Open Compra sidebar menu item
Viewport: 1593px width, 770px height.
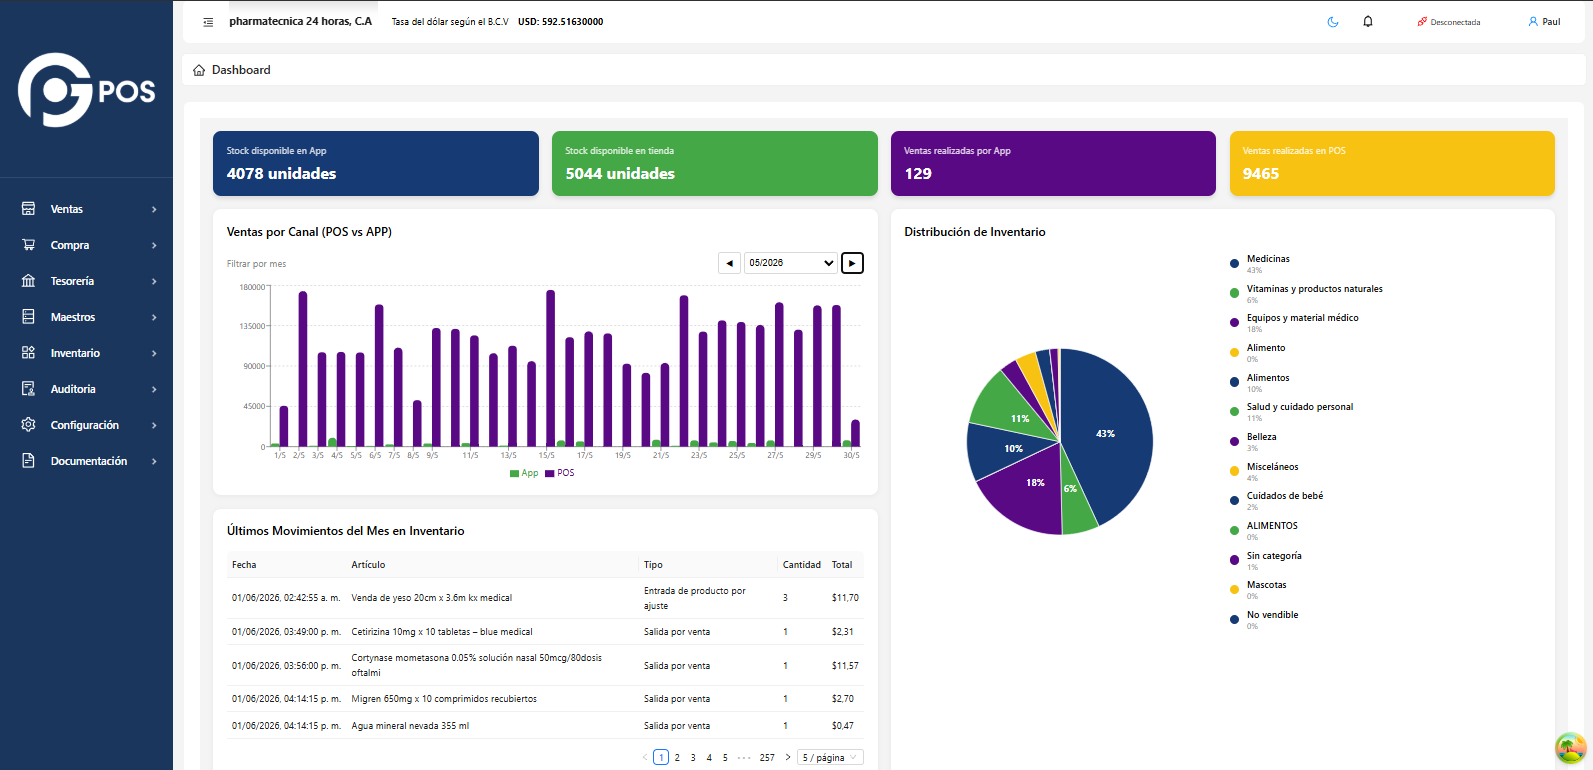click(87, 245)
